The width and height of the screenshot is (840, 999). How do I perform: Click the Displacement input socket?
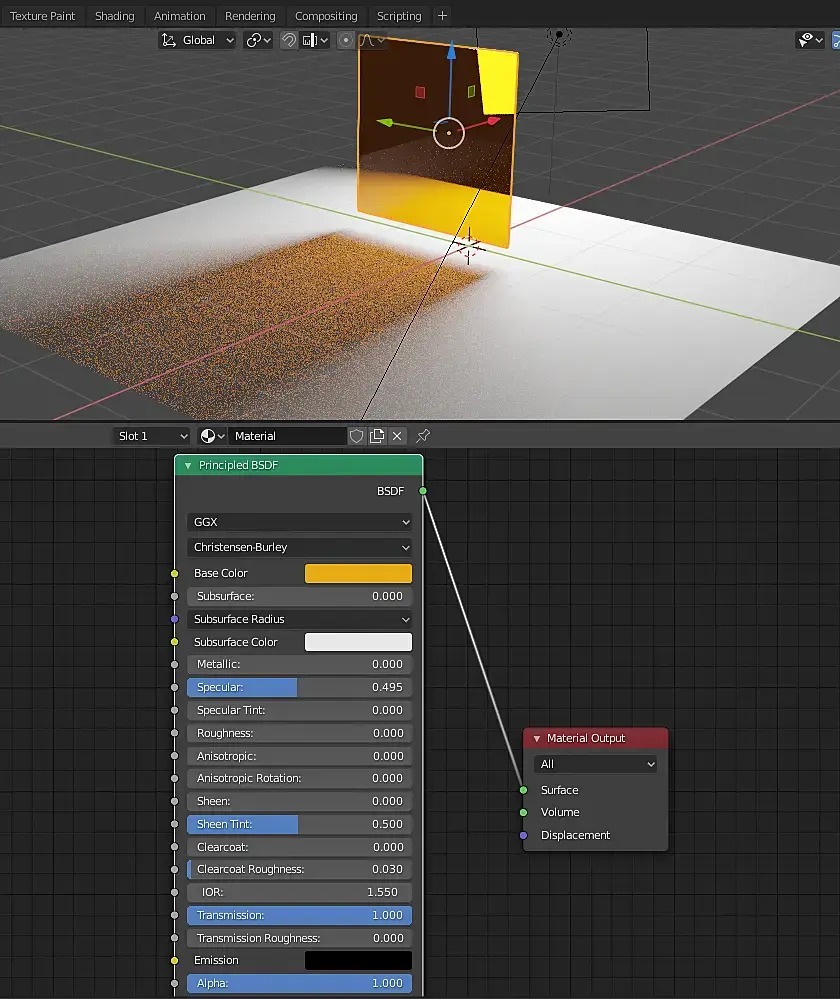coord(523,835)
